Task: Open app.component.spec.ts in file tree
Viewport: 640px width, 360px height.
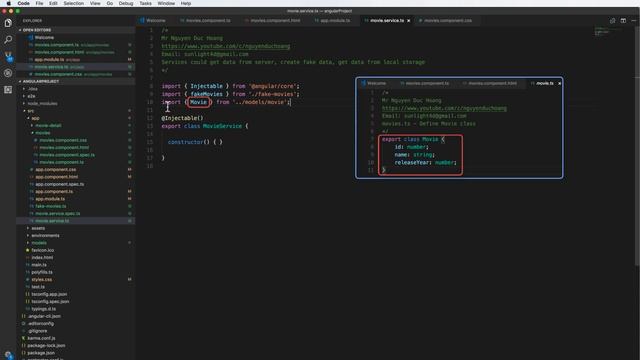Action: click(x=60, y=184)
